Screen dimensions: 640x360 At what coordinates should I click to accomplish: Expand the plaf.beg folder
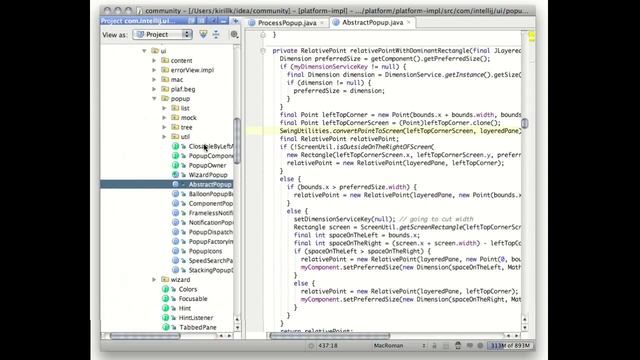154,89
